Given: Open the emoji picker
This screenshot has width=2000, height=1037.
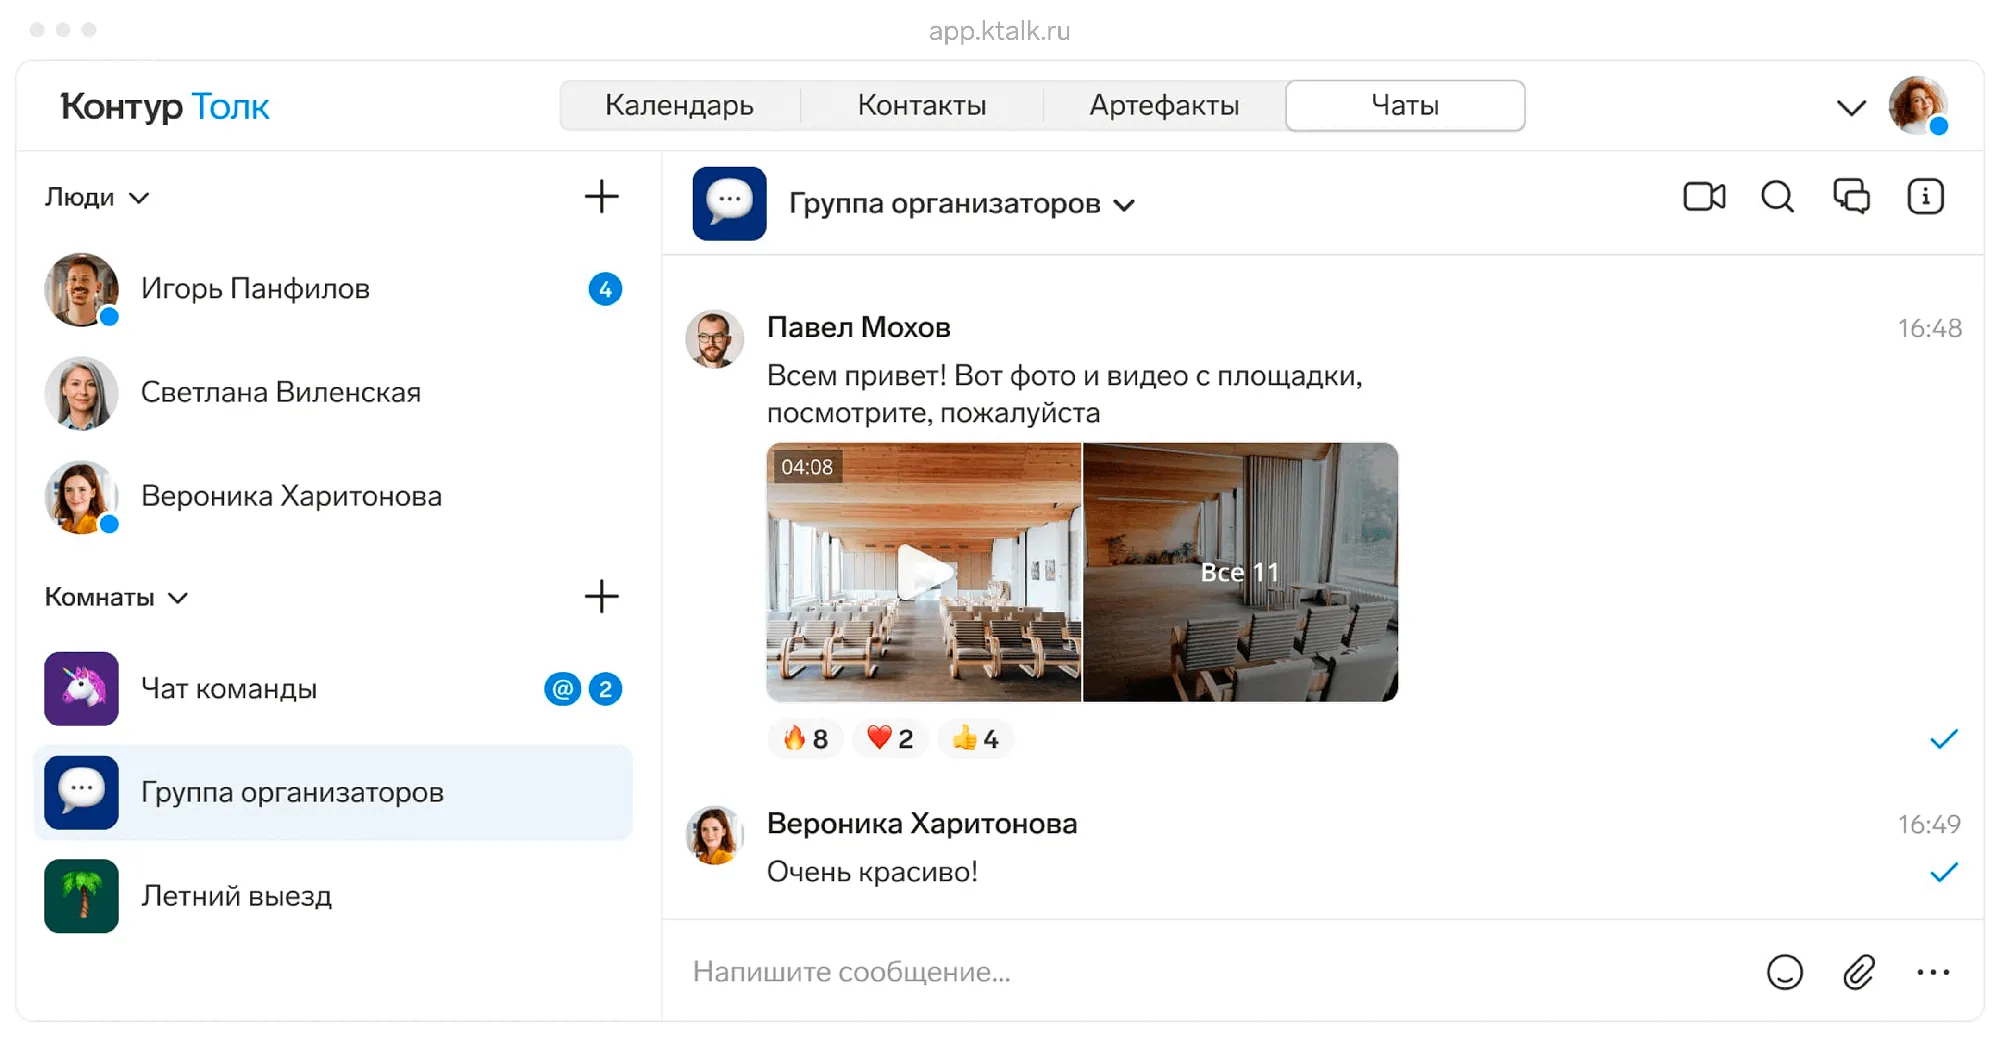Looking at the screenshot, I should click(x=1787, y=971).
